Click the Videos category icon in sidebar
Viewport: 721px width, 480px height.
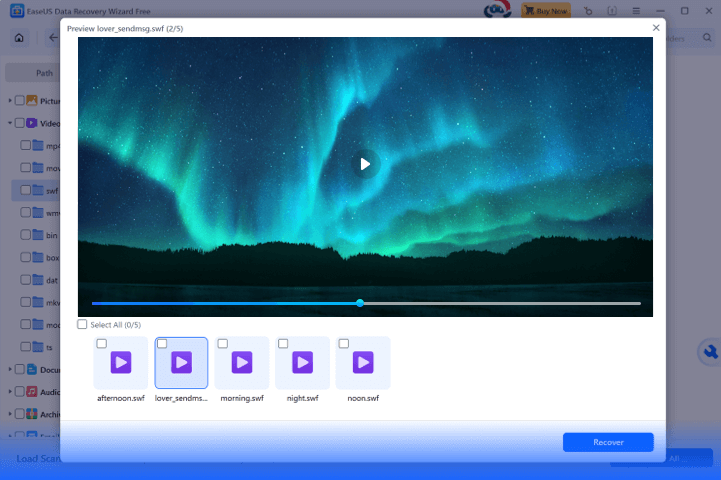pos(32,123)
